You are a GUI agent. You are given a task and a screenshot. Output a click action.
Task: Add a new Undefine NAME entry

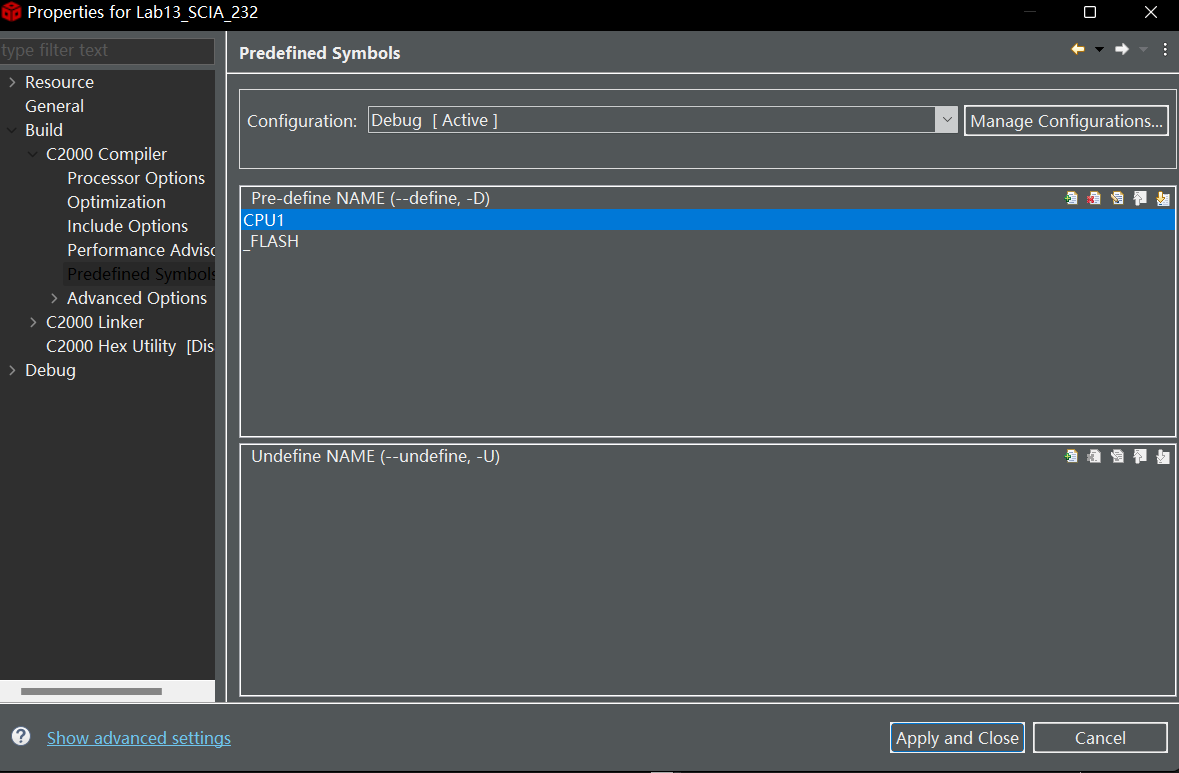coord(1071,456)
